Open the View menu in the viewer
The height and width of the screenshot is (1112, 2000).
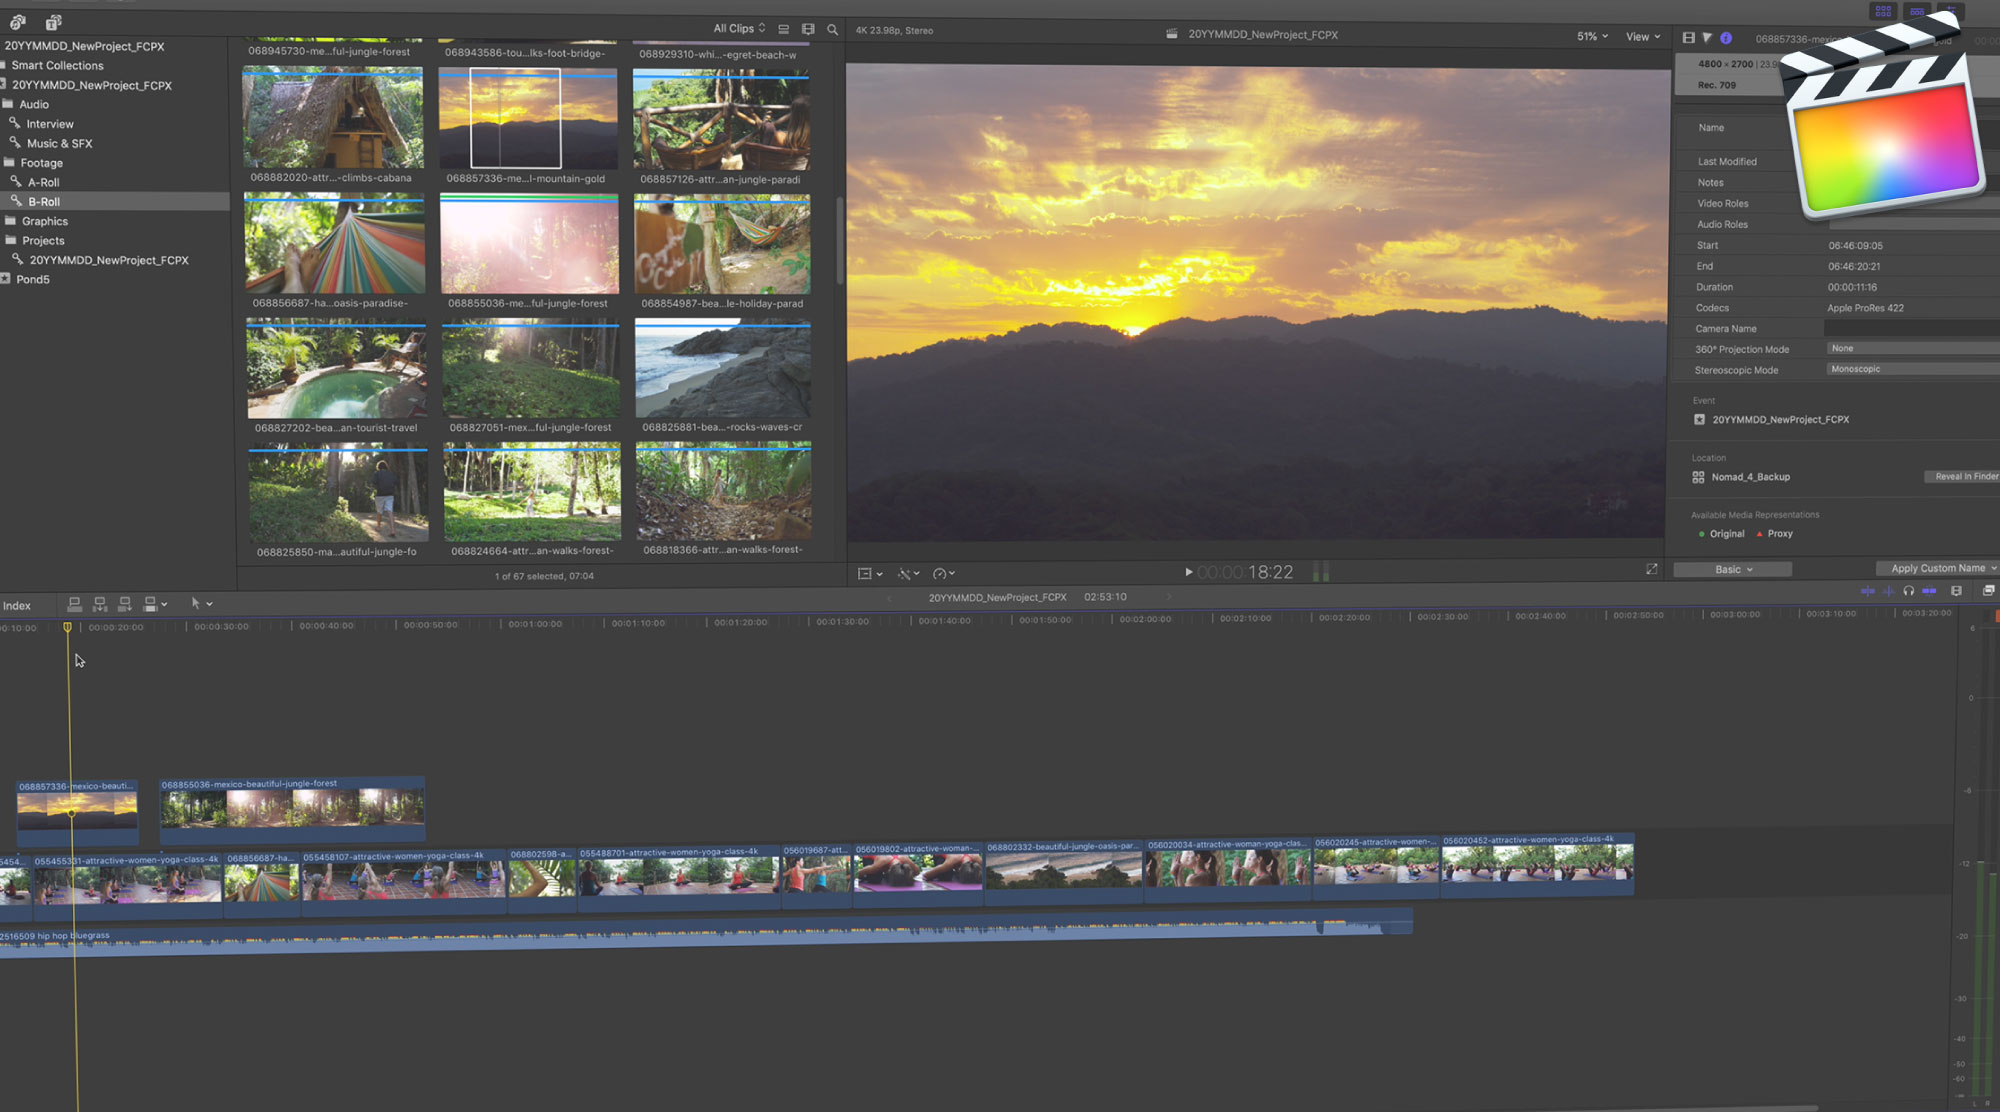(1642, 36)
